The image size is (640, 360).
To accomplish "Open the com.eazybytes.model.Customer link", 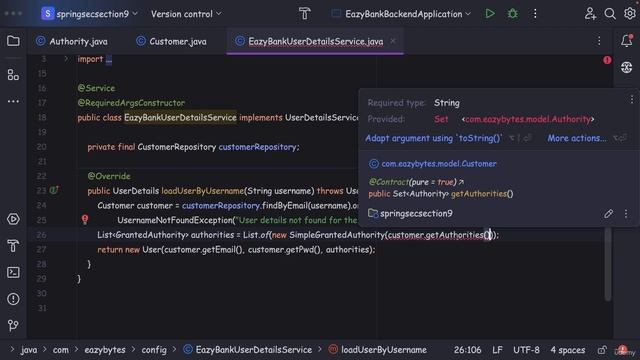I will [x=439, y=164].
